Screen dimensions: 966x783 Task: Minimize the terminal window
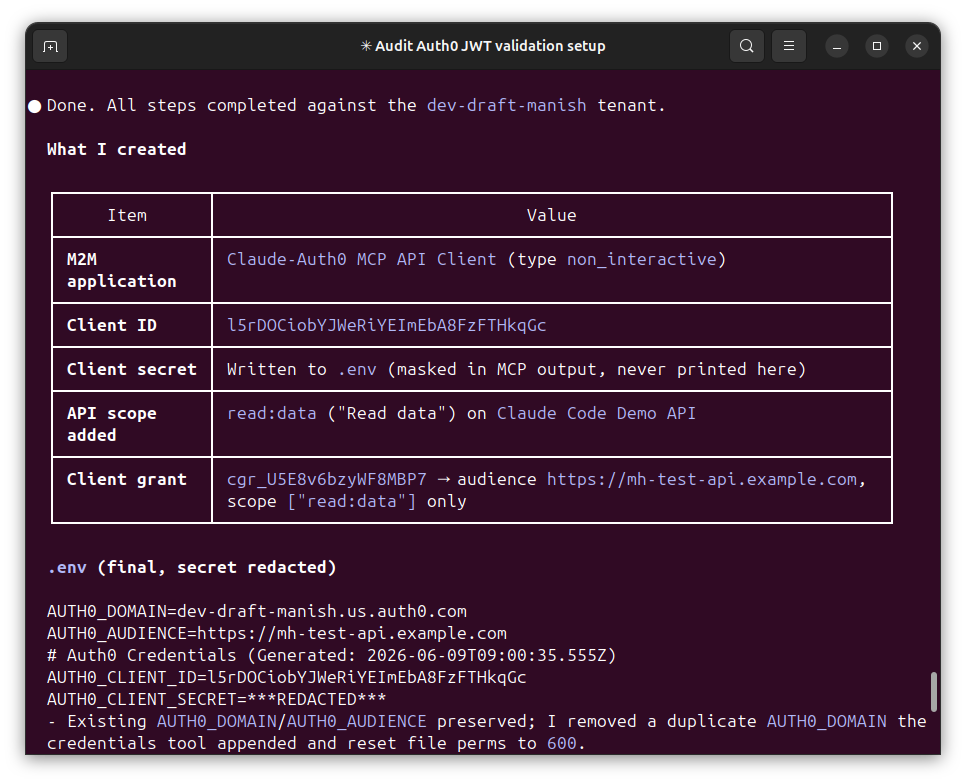point(837,46)
